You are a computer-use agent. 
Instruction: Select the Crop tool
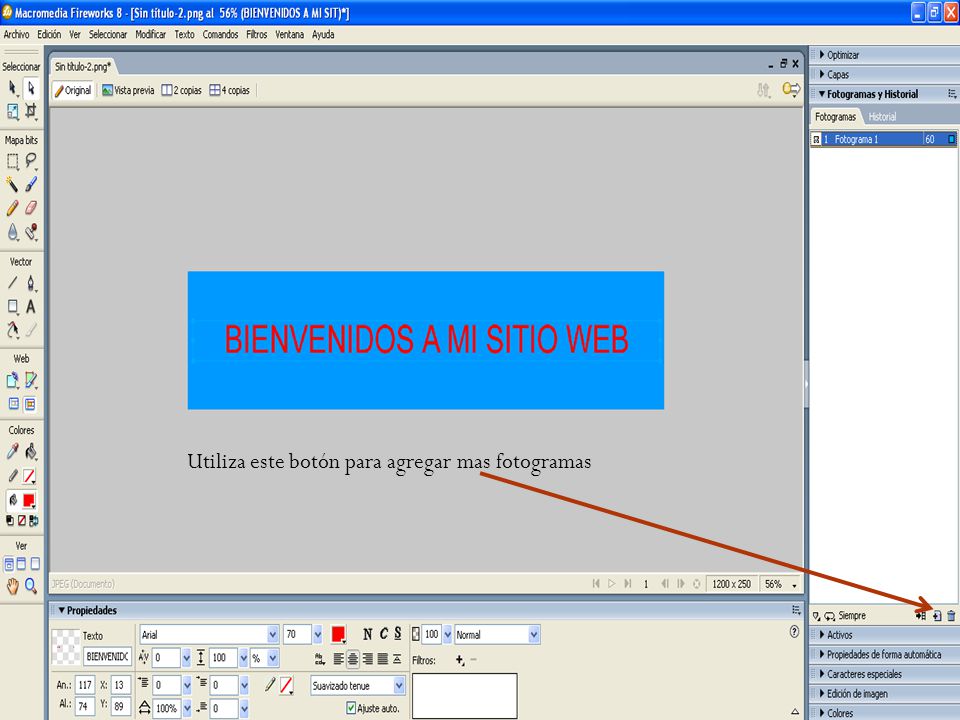point(31,111)
